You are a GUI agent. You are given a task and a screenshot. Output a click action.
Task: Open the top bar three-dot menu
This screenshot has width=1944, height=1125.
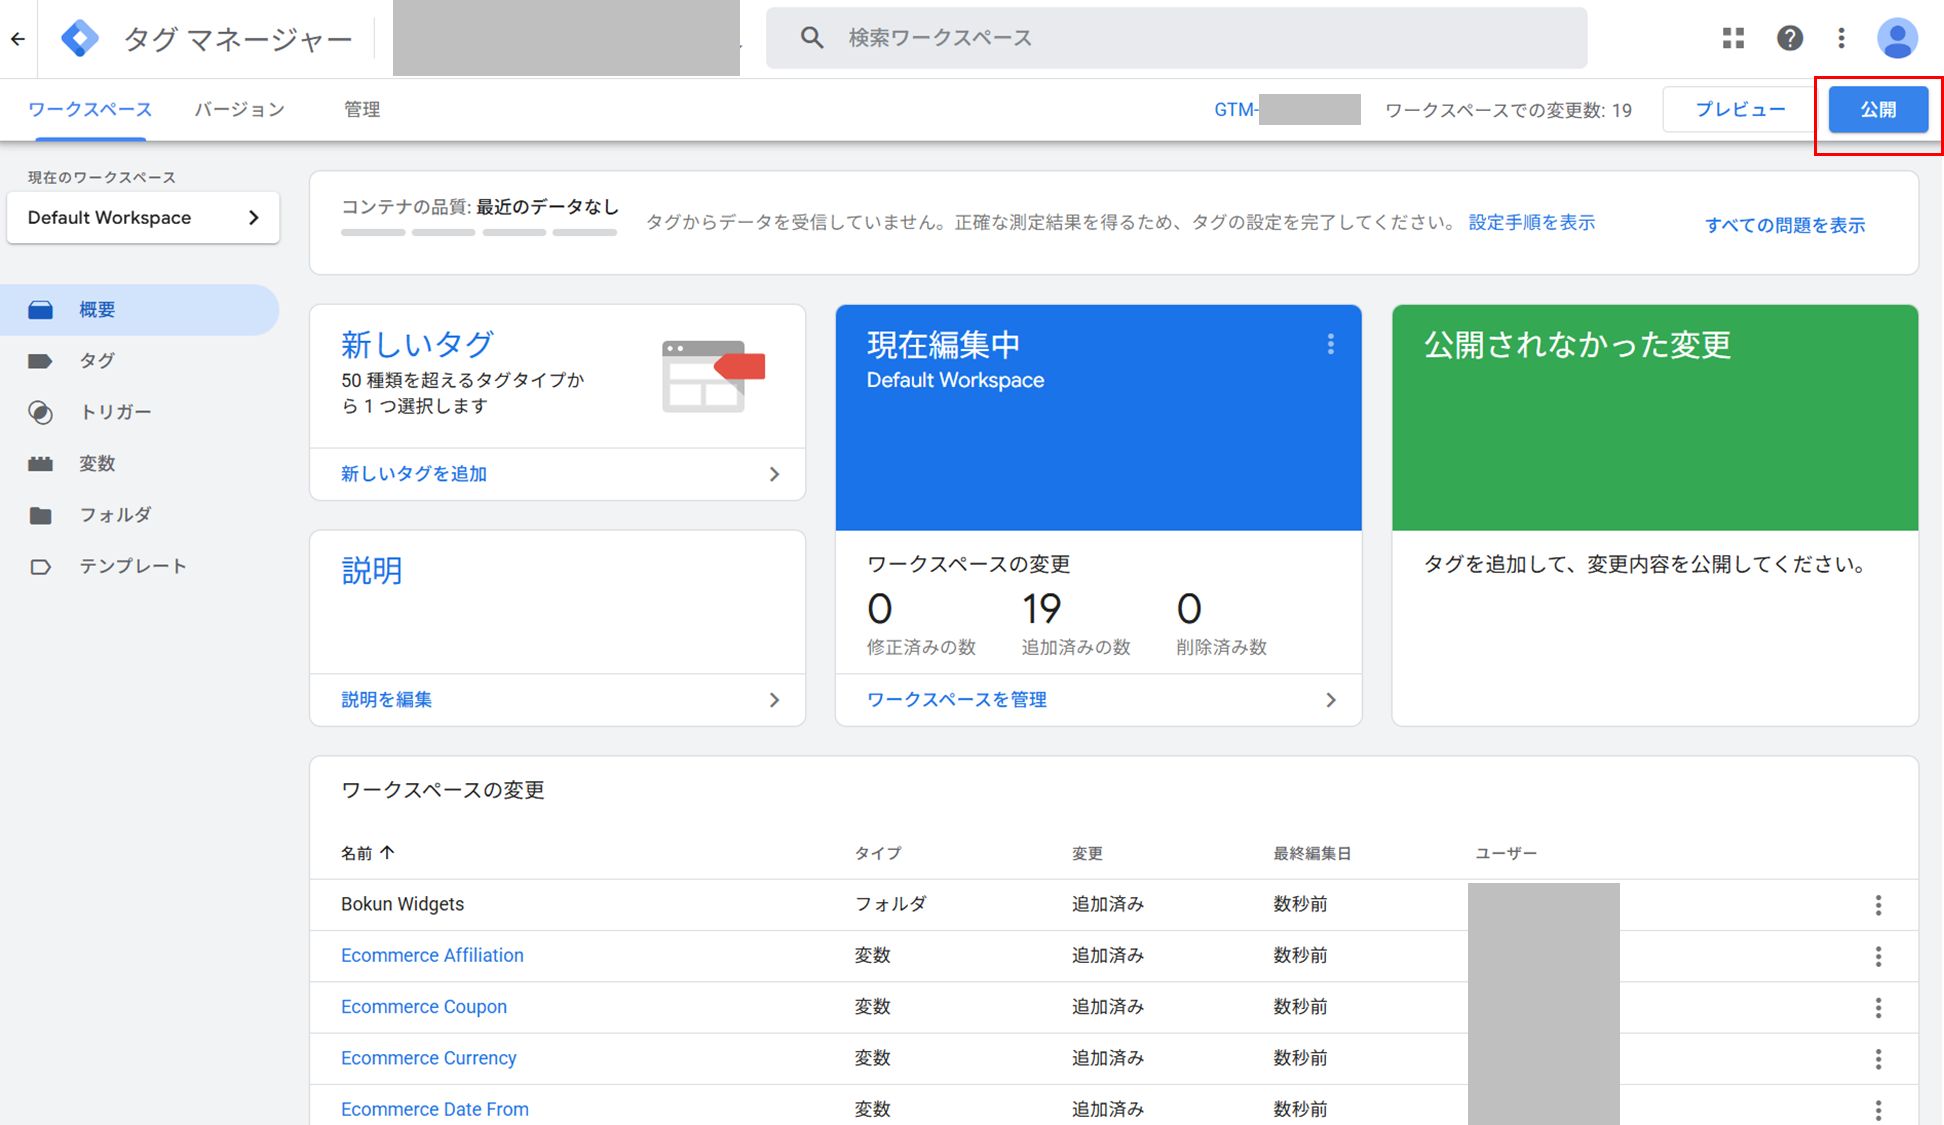coord(1841,38)
